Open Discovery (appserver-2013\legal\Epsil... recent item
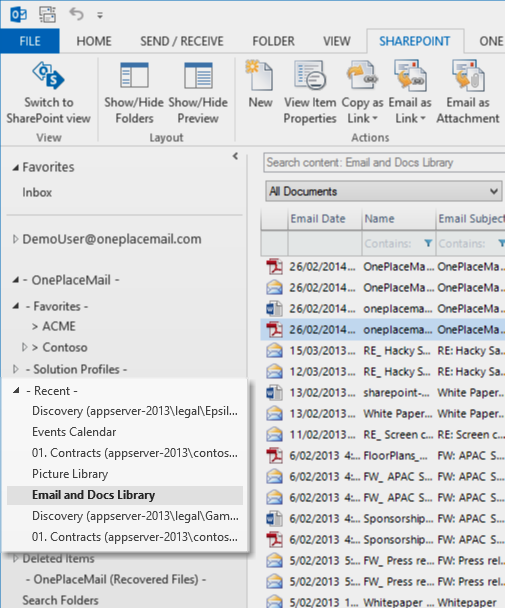 (x=135, y=411)
